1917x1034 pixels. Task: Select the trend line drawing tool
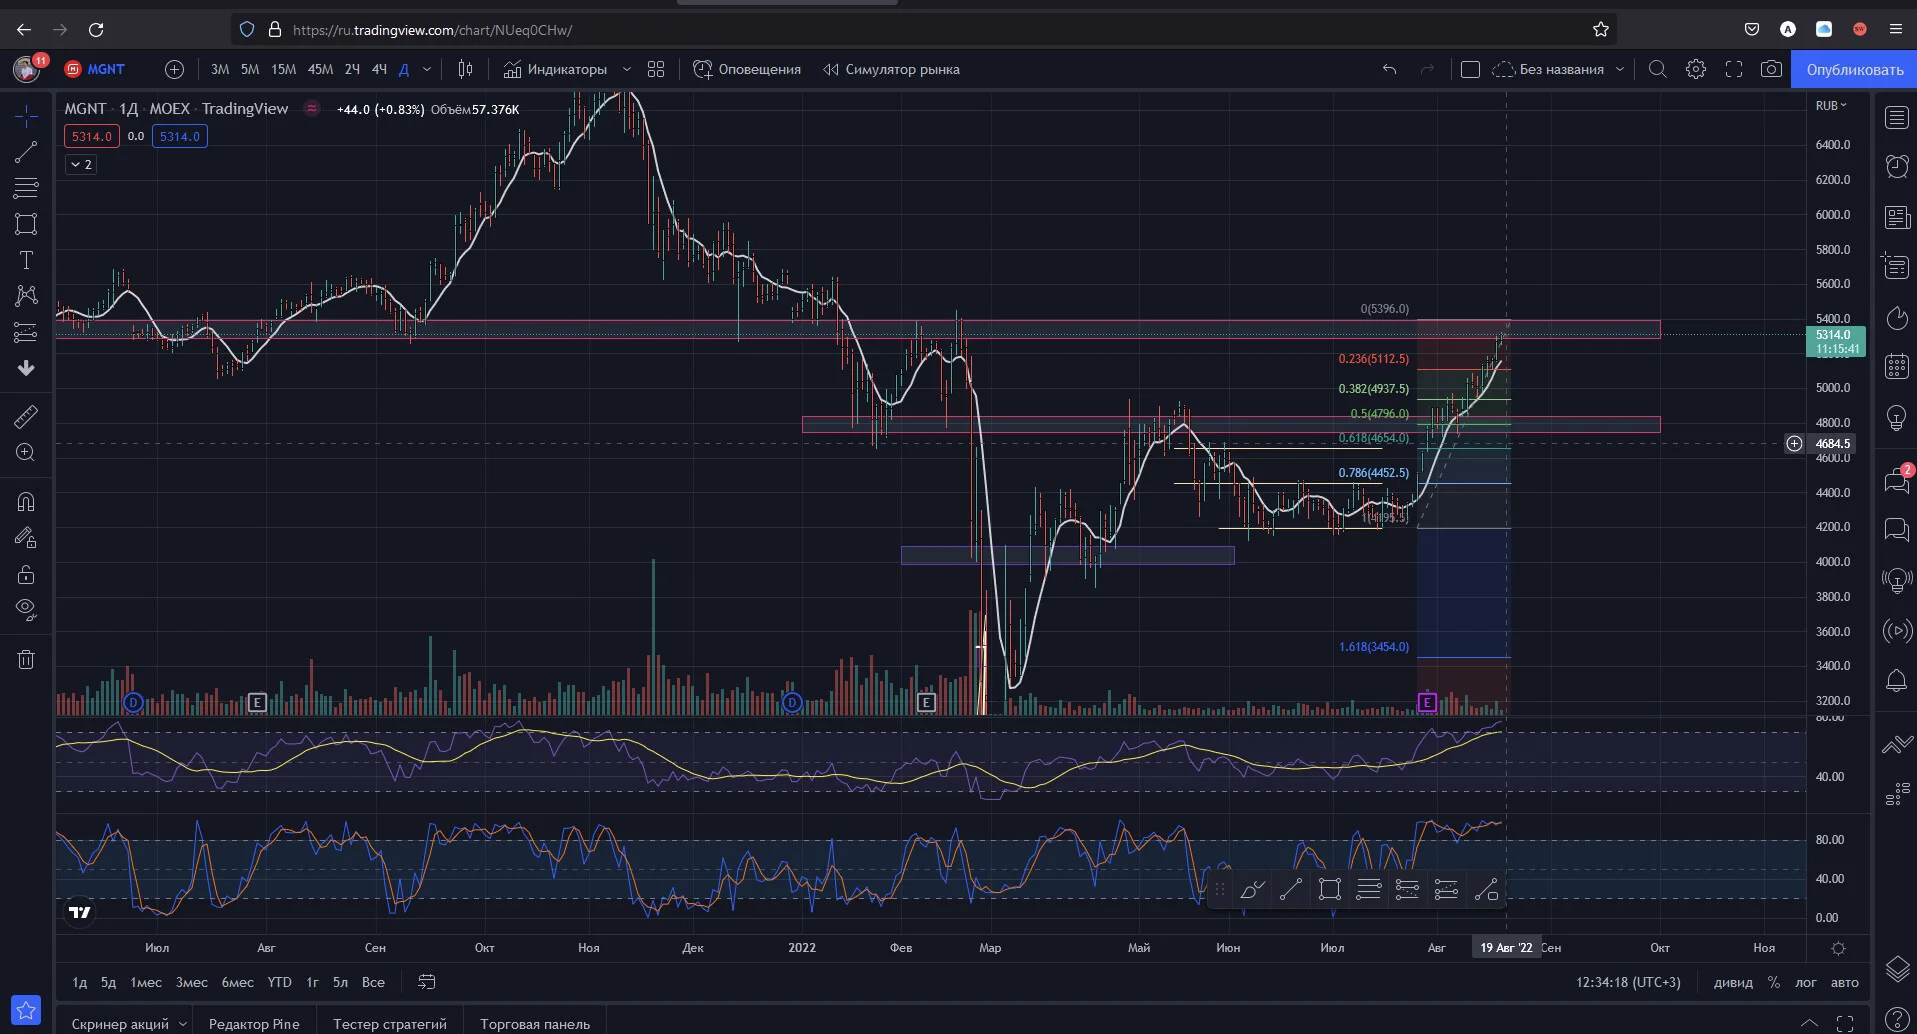click(26, 152)
